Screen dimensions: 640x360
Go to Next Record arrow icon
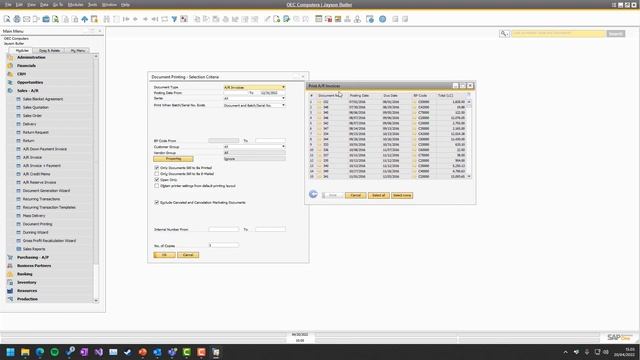145,19
